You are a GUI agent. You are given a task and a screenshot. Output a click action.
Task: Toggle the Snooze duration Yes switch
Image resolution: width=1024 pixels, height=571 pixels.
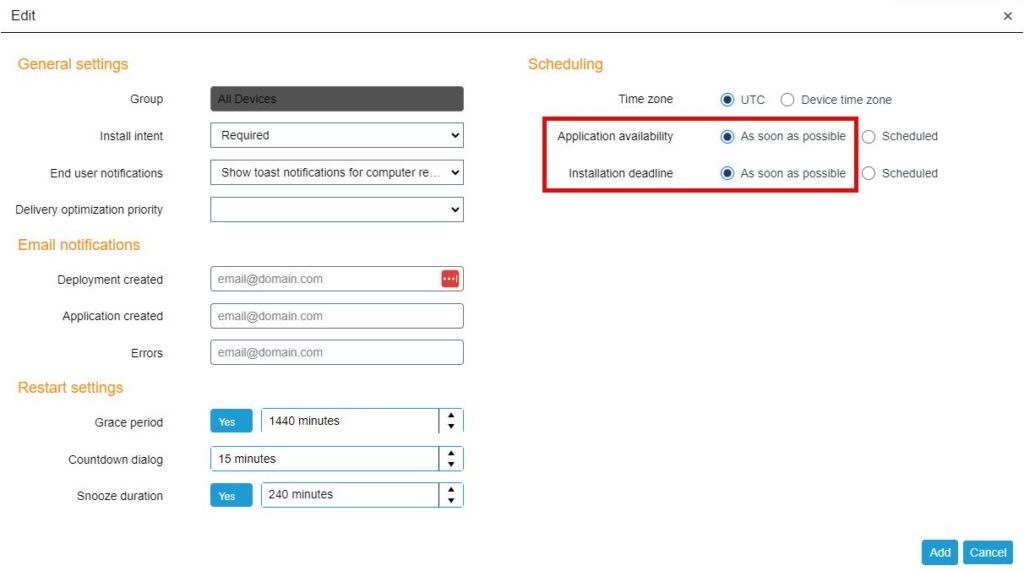click(231, 495)
